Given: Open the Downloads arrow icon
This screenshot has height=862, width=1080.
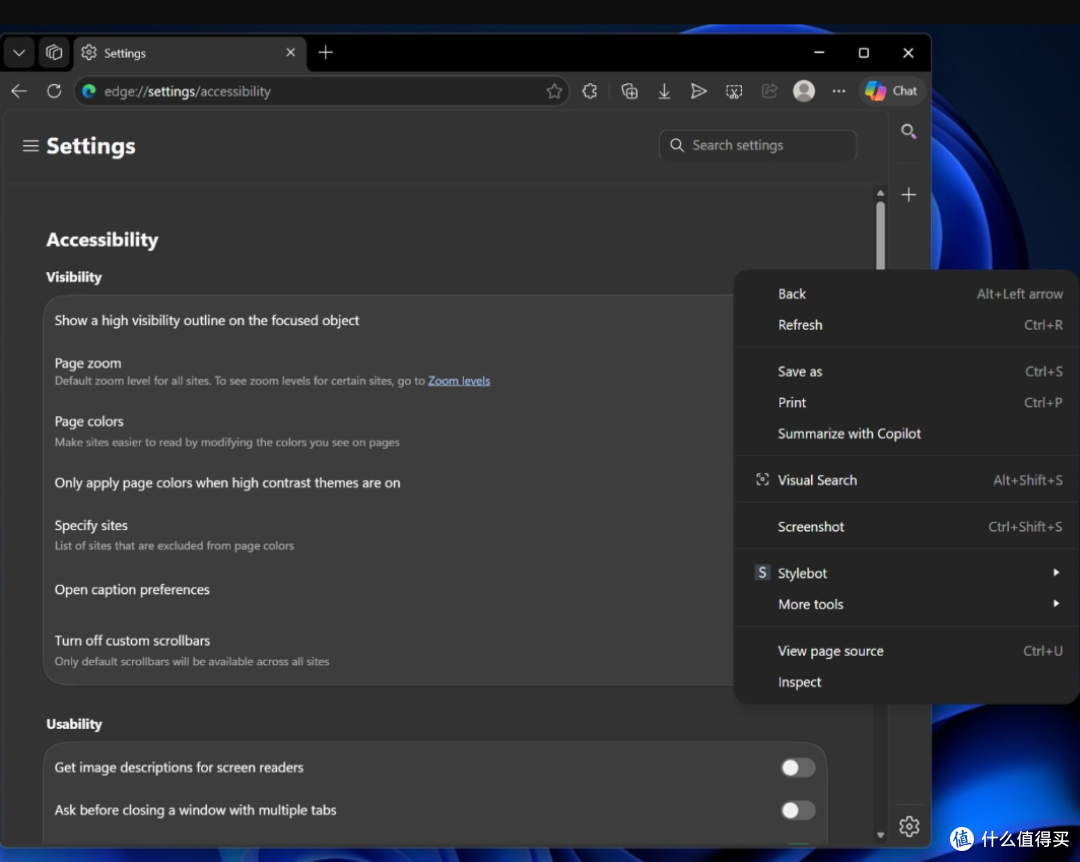Looking at the screenshot, I should coord(664,91).
